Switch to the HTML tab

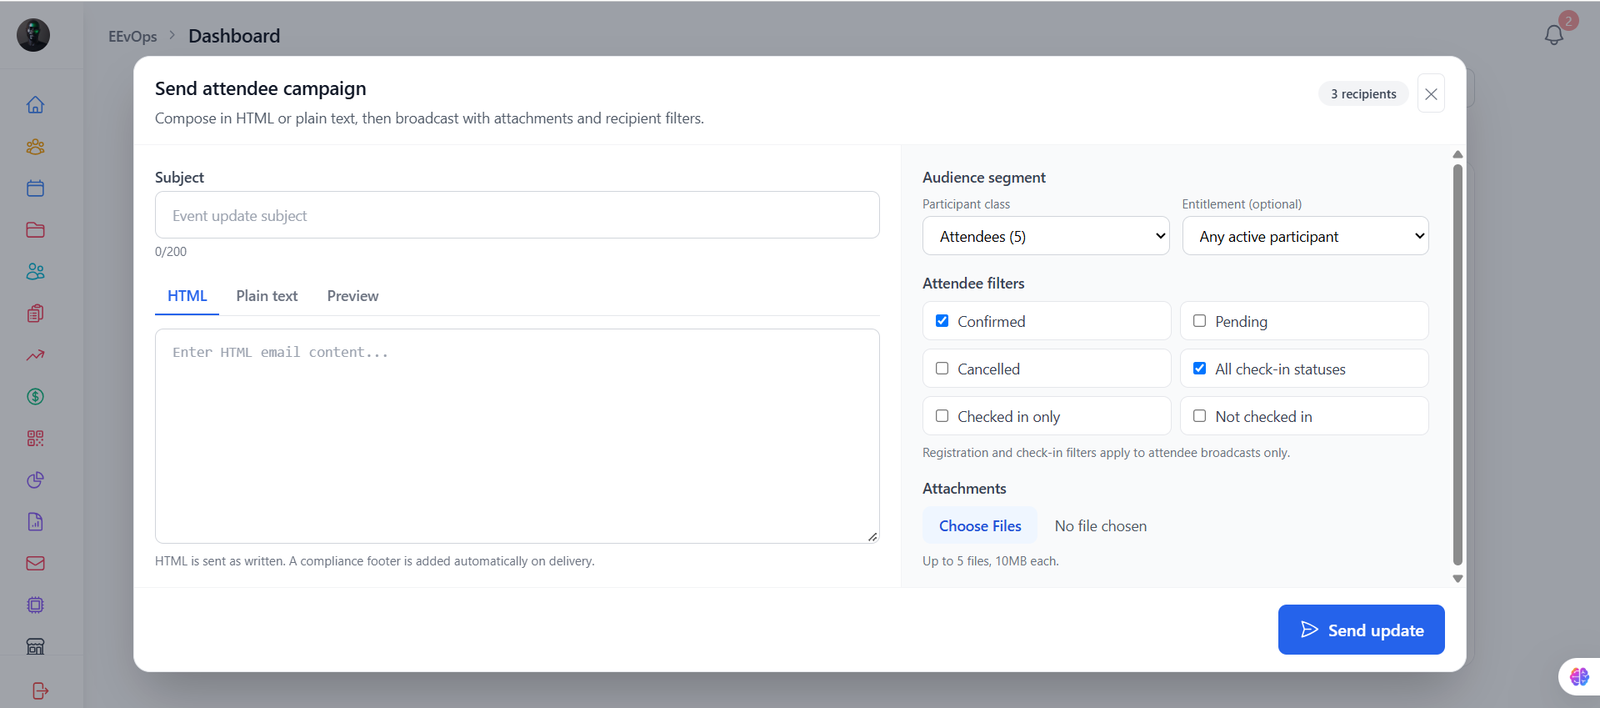(x=187, y=296)
